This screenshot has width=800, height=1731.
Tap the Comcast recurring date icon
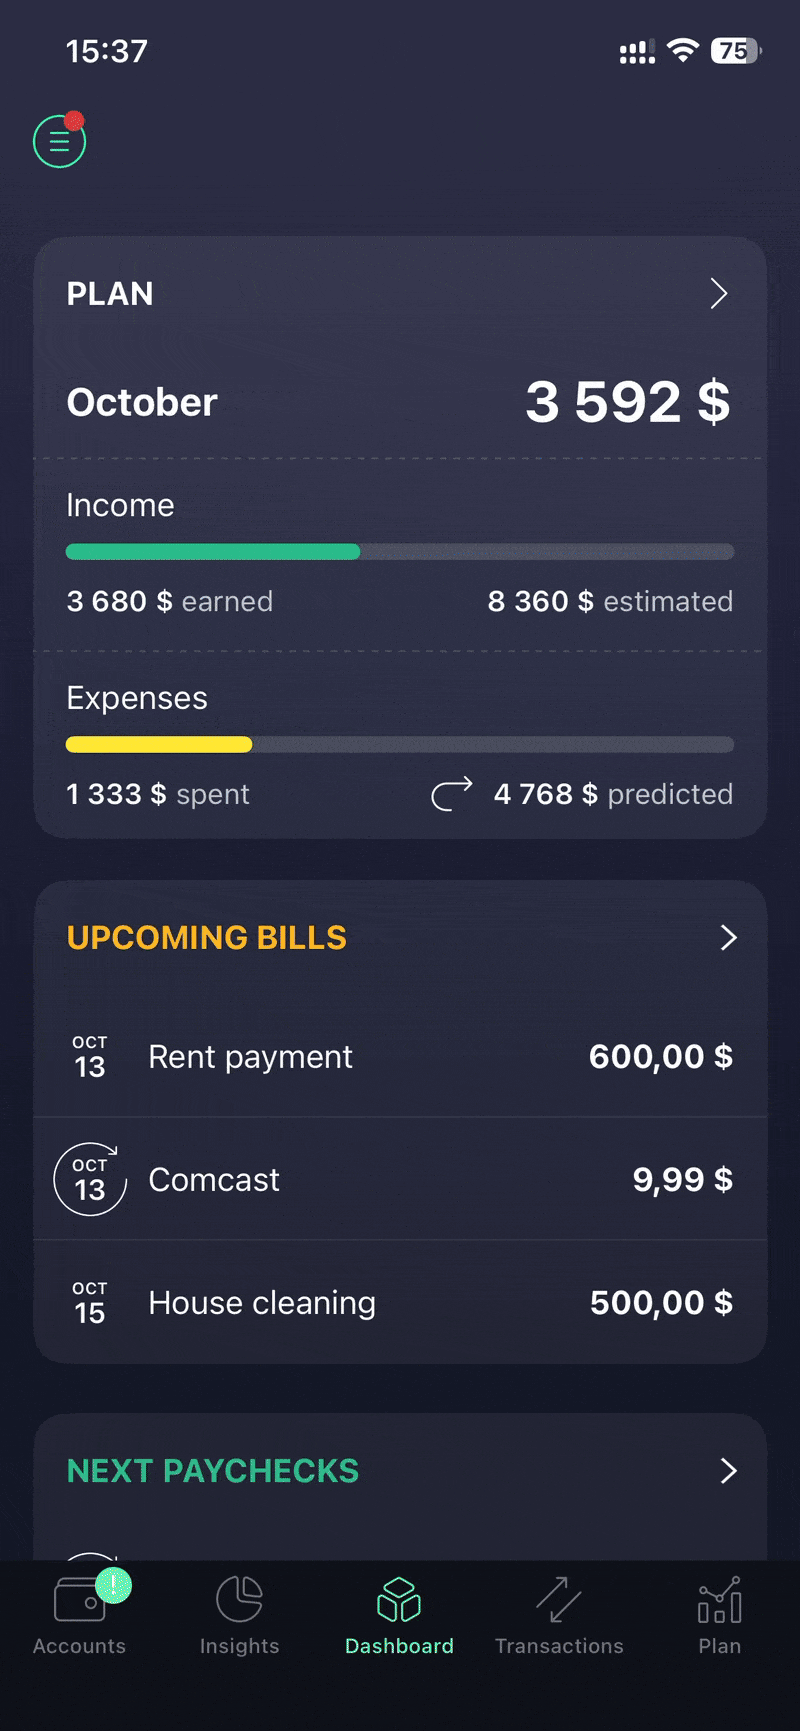tap(90, 1180)
